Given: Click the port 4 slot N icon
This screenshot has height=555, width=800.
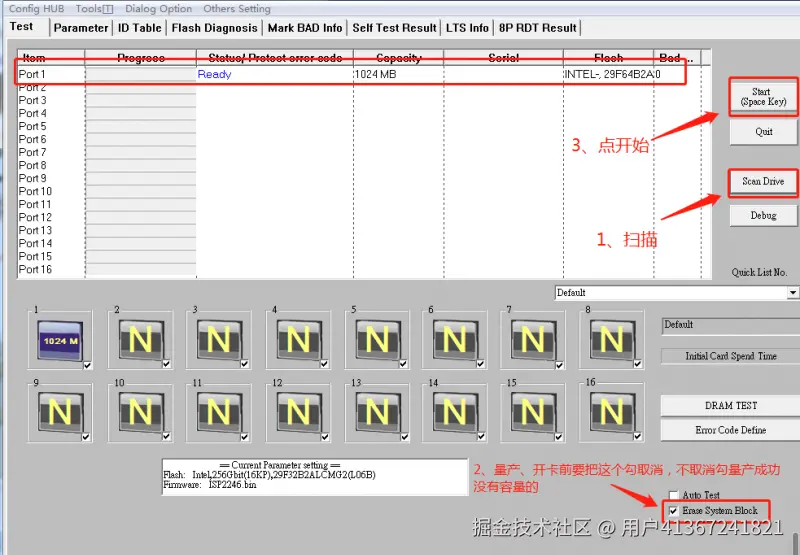Looking at the screenshot, I should point(299,339).
